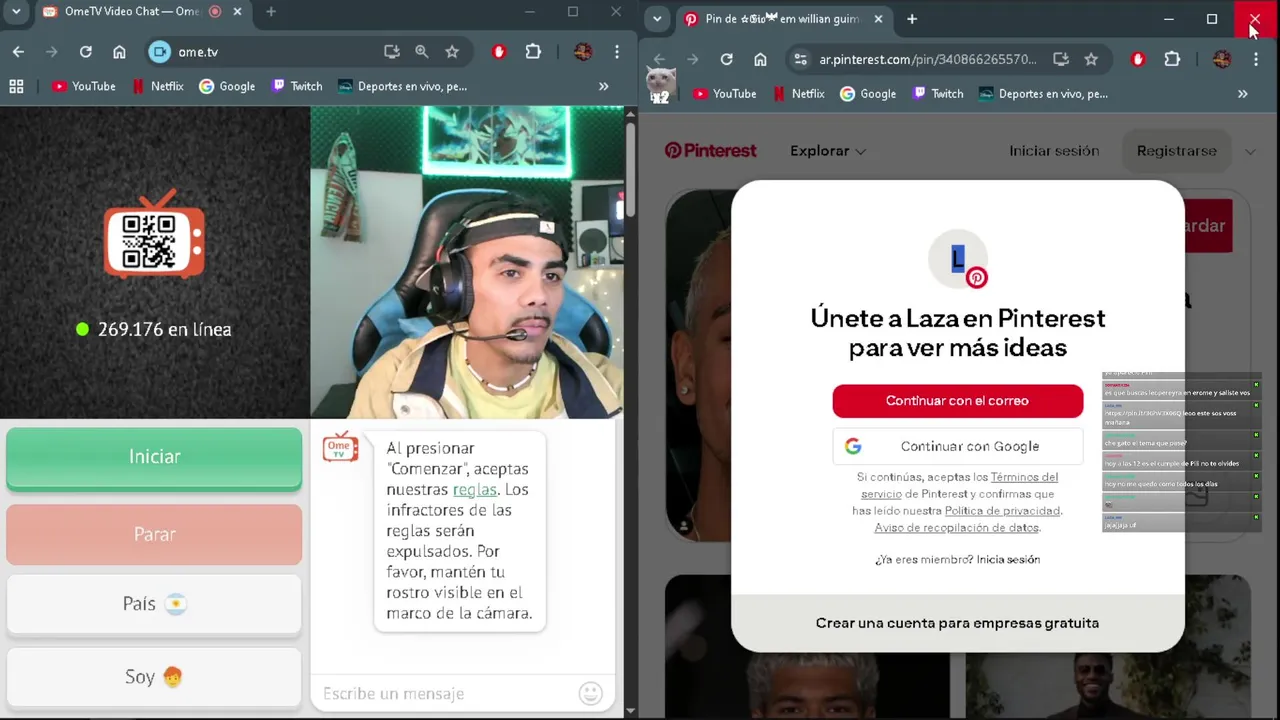
Task: Click the Pinterest address bar URL
Action: 927,60
